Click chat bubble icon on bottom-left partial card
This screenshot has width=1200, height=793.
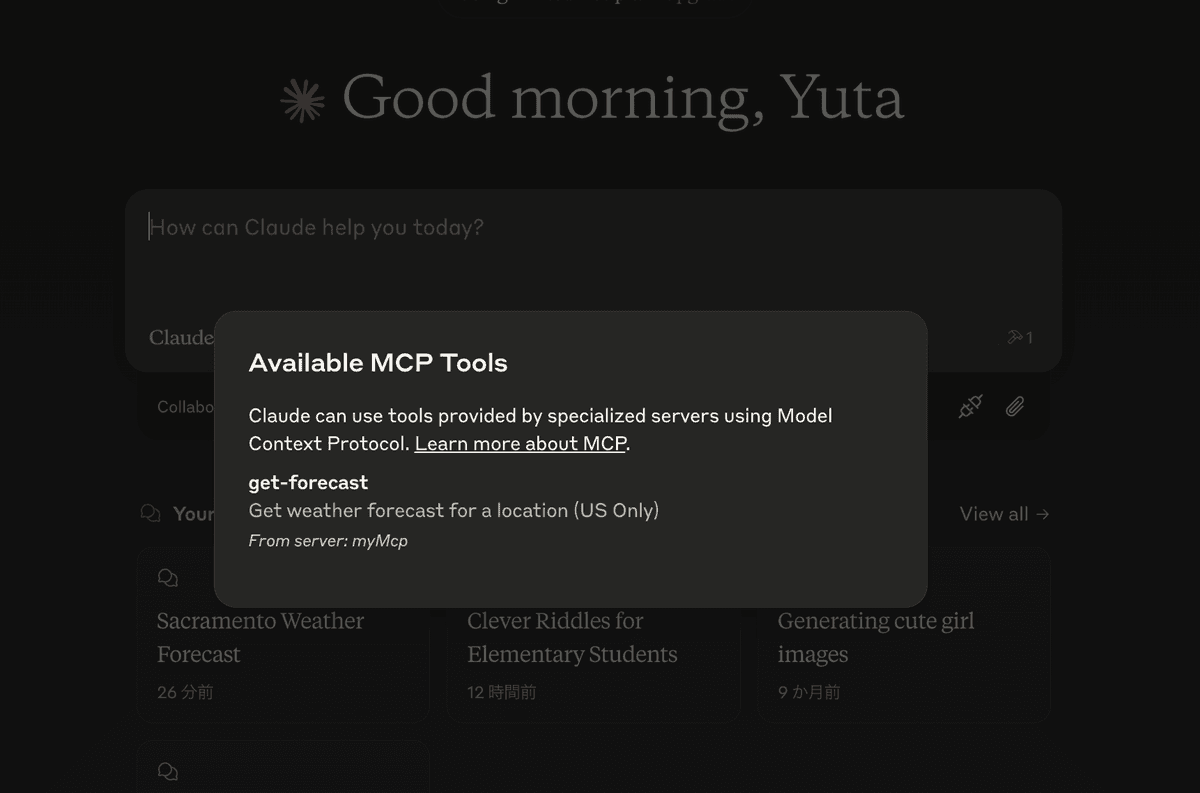coord(168,771)
